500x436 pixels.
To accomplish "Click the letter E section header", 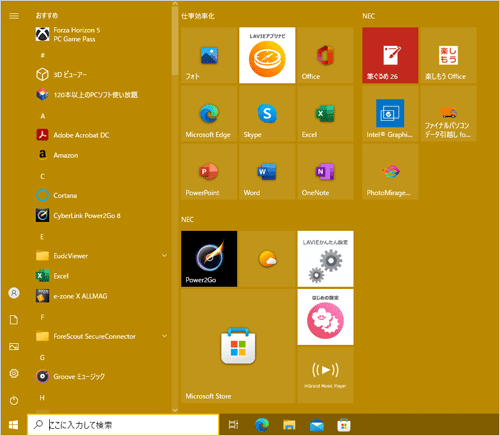I will [42, 237].
